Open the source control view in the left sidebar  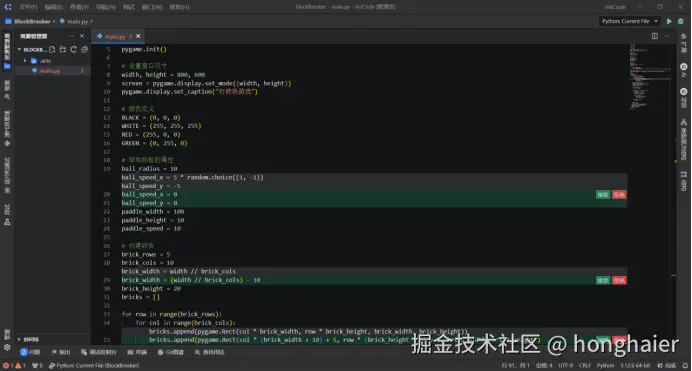point(7,129)
